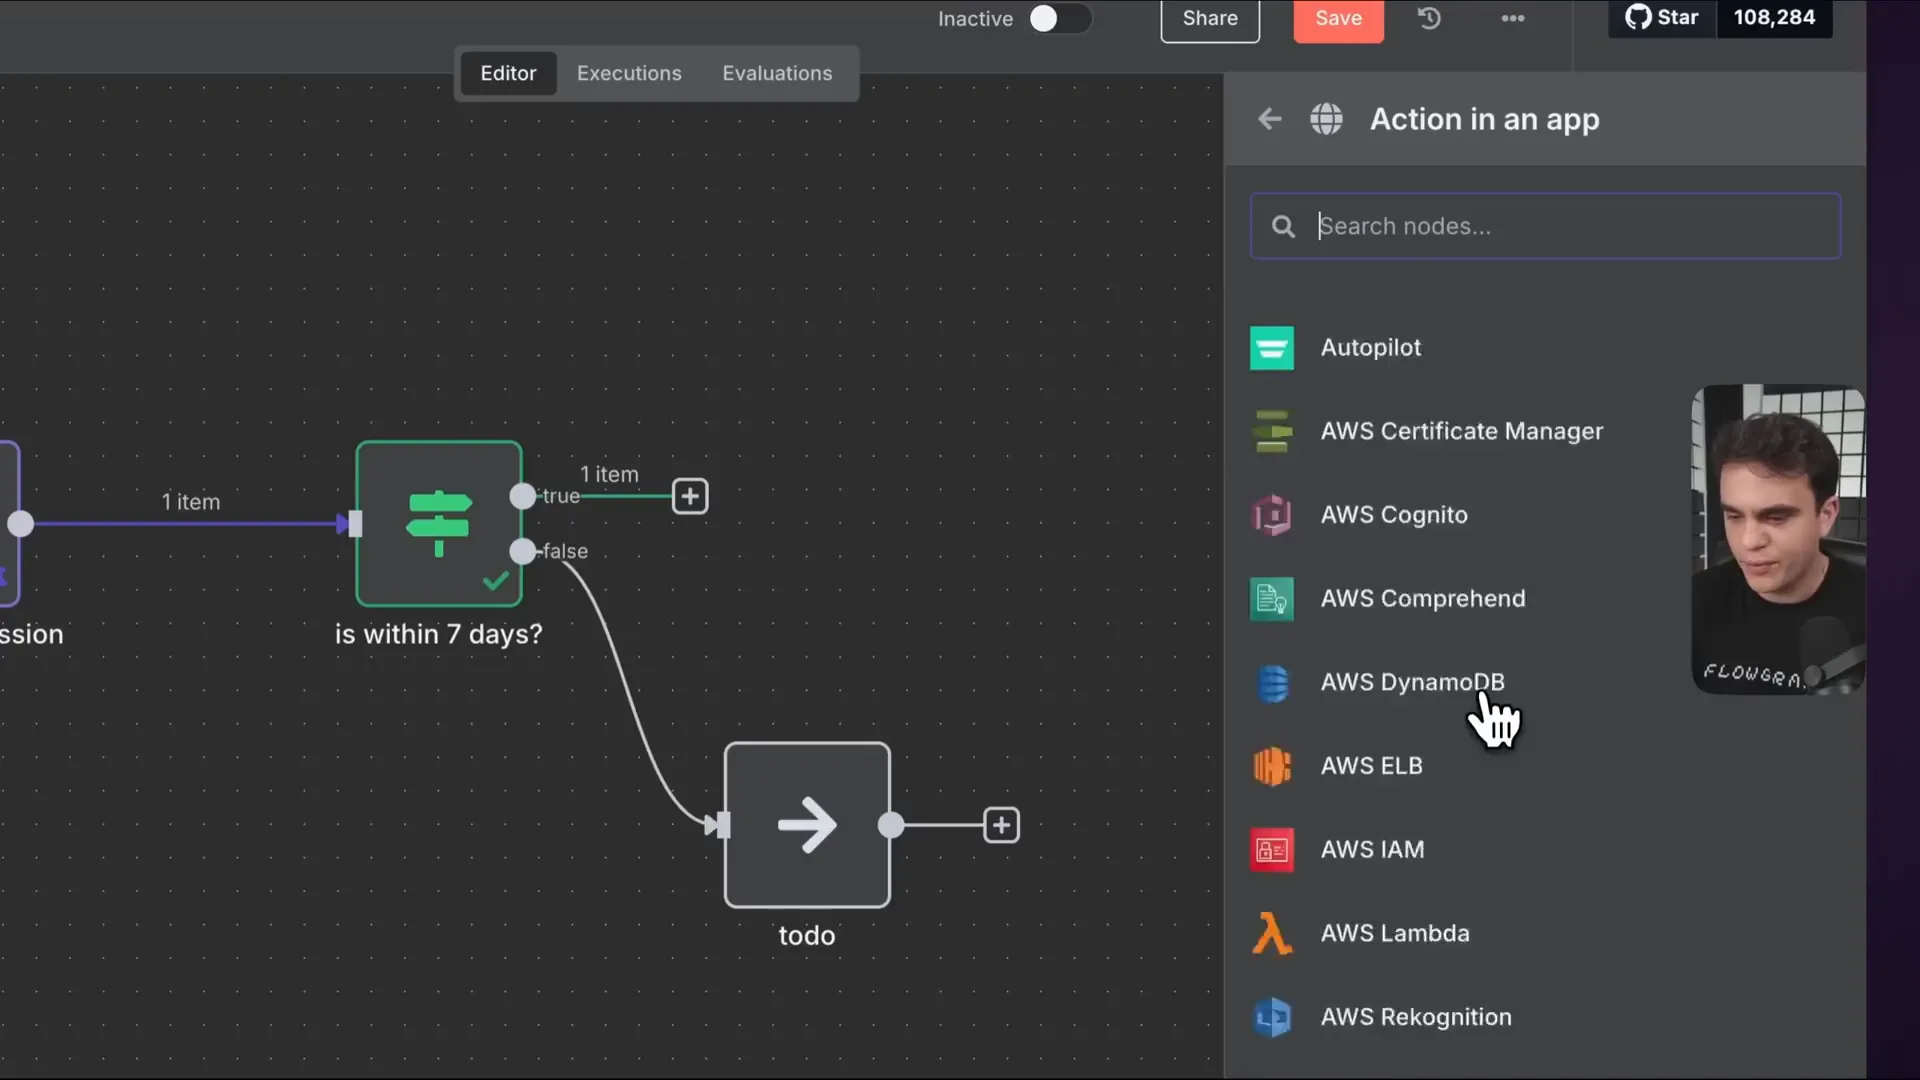The width and height of the screenshot is (1920, 1080).
Task: Click the '1 item' label on purple connection
Action: click(x=191, y=502)
